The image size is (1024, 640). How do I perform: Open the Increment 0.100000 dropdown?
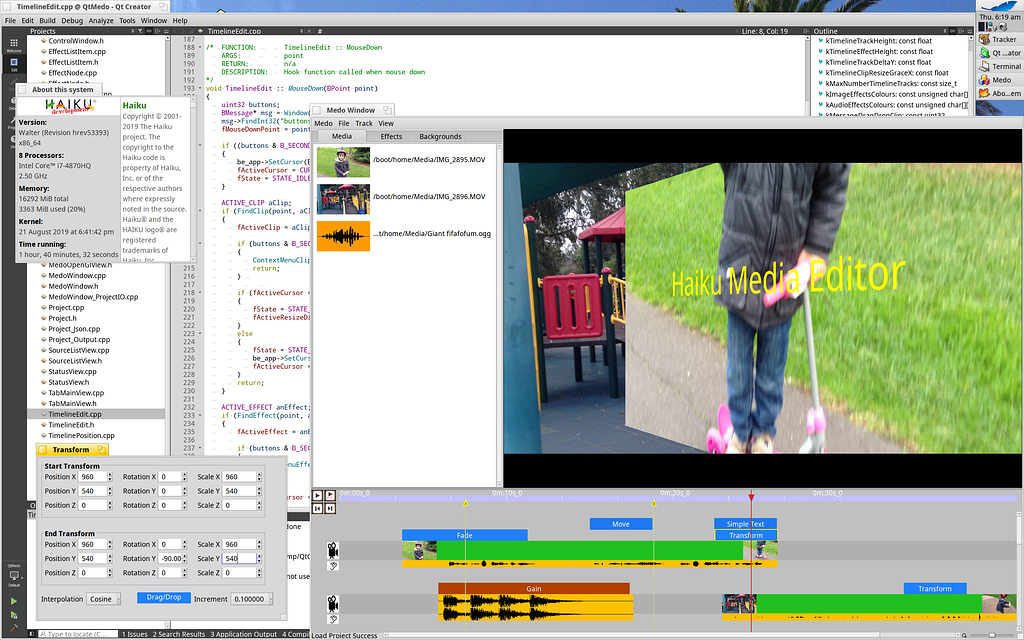[x=251, y=599]
